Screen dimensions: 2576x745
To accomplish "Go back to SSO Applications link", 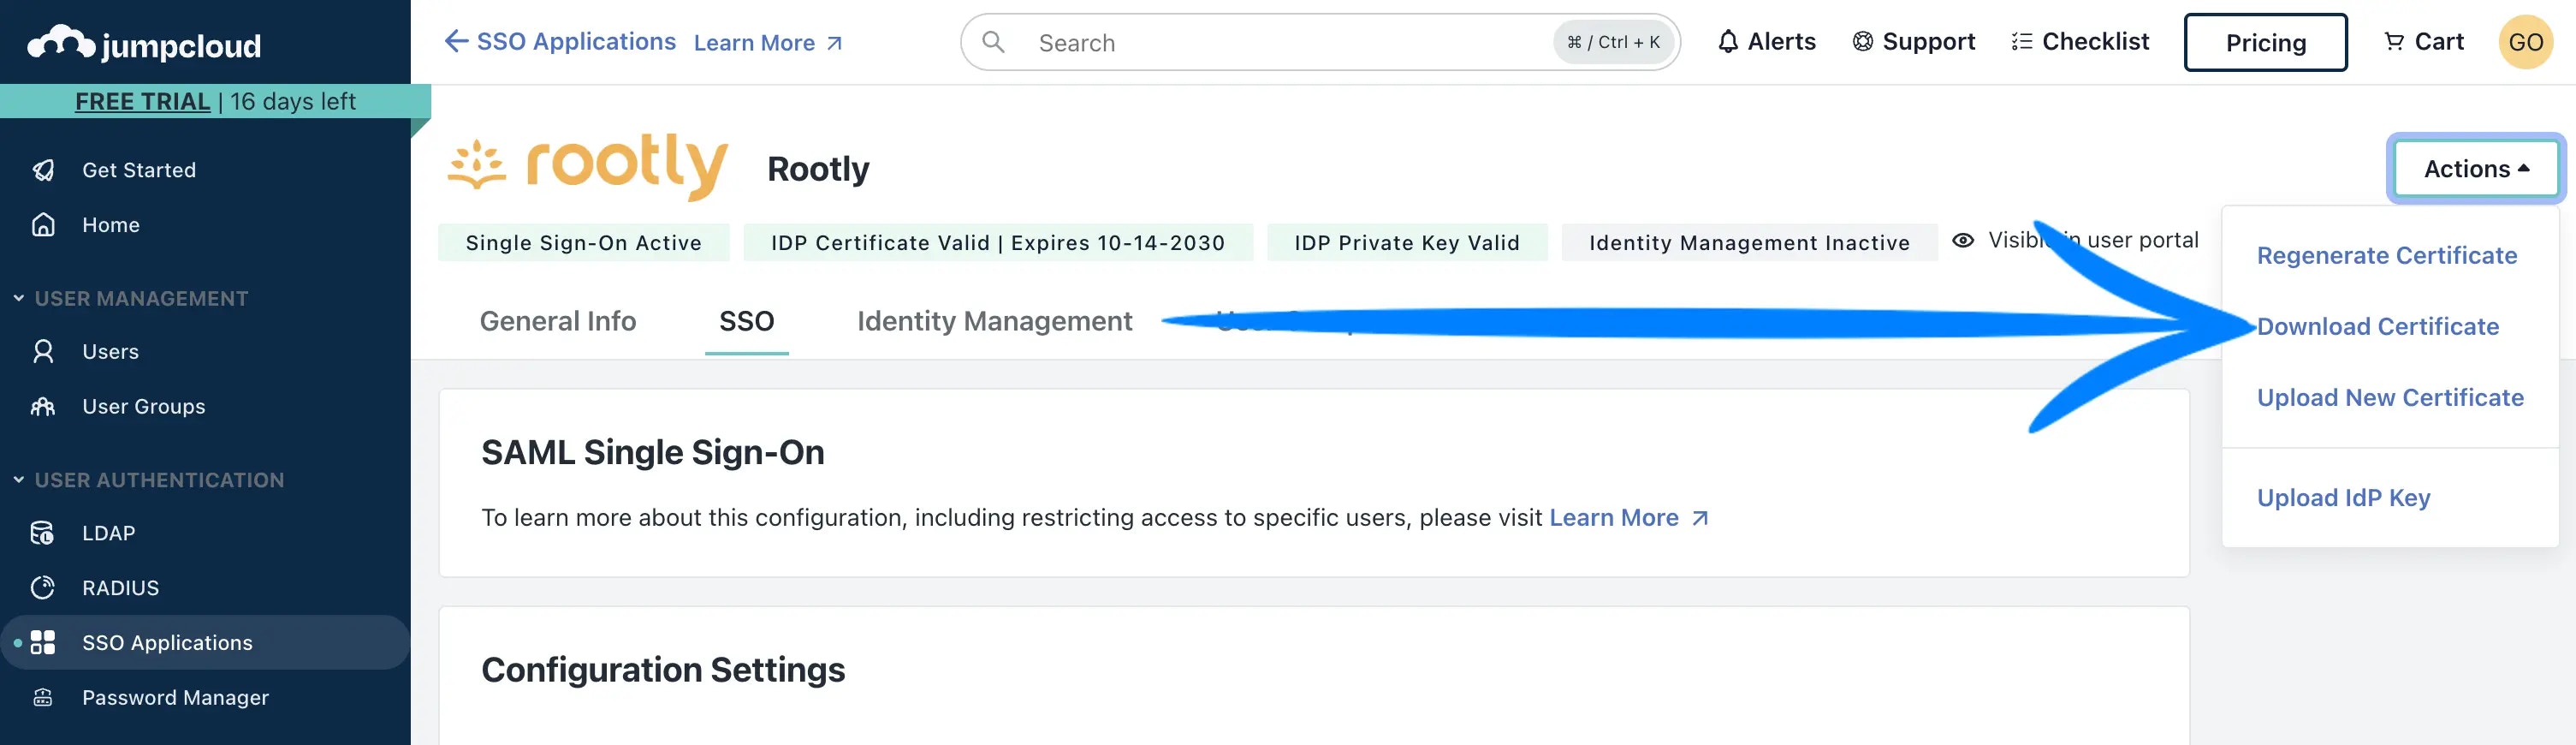I will click(576, 41).
